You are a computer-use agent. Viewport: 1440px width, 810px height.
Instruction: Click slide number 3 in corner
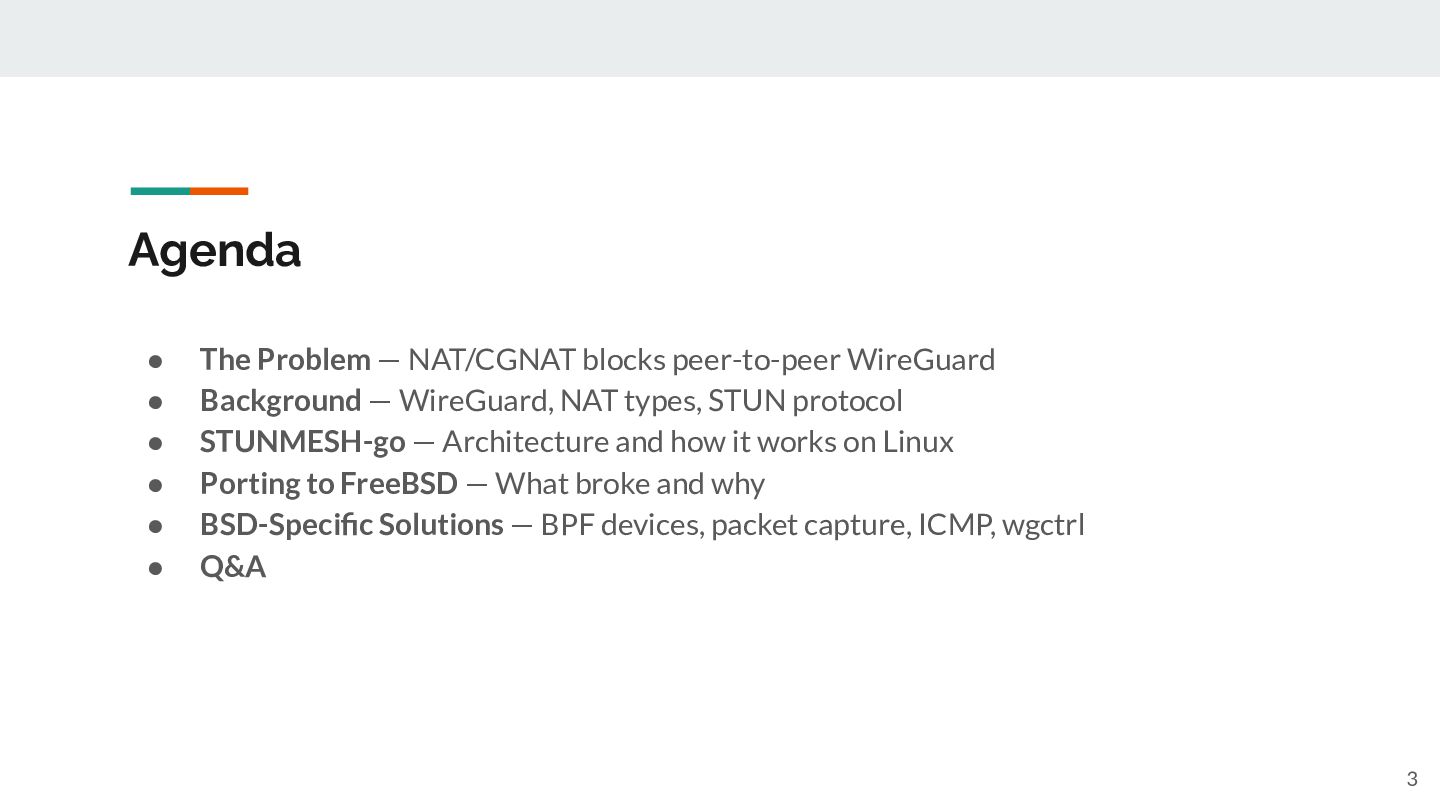pos(1412,779)
